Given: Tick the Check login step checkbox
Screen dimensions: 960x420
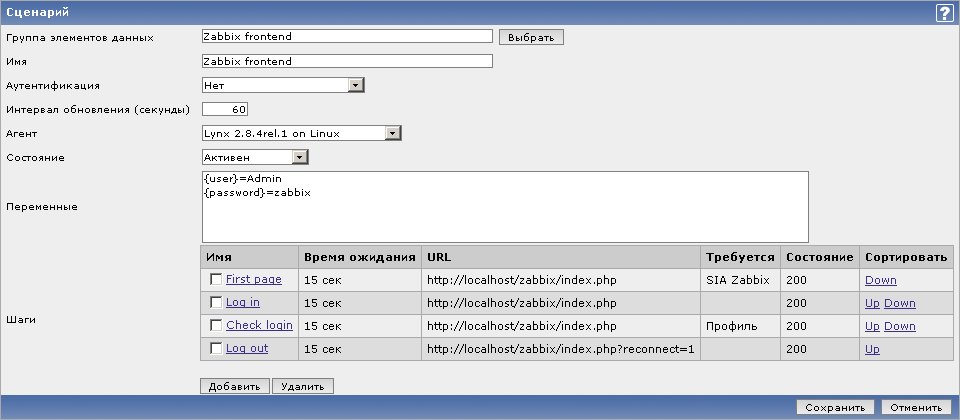Looking at the screenshot, I should tap(216, 326).
